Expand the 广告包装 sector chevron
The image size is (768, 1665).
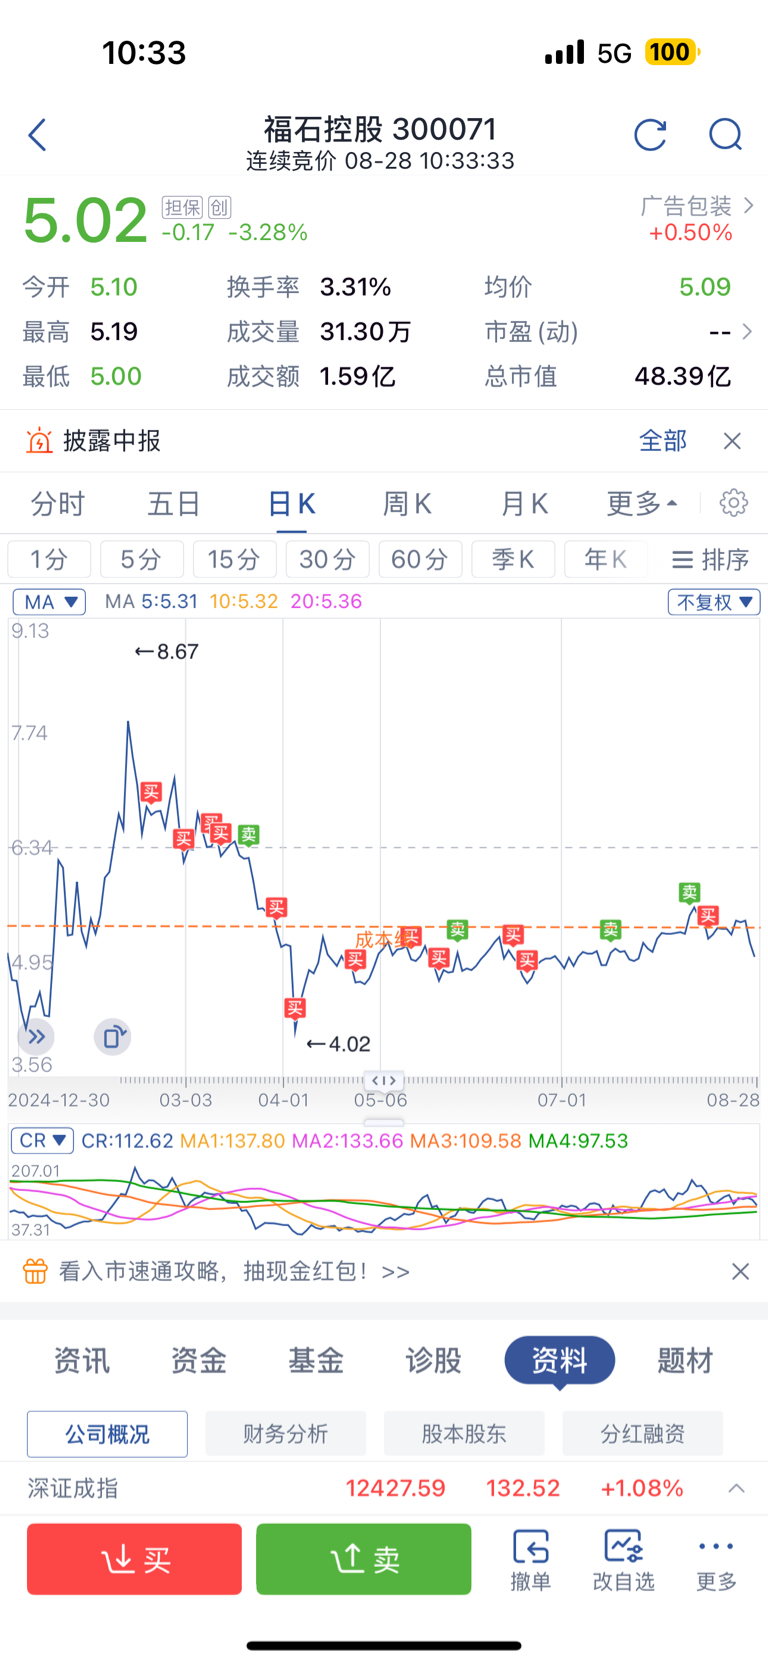(x=749, y=205)
